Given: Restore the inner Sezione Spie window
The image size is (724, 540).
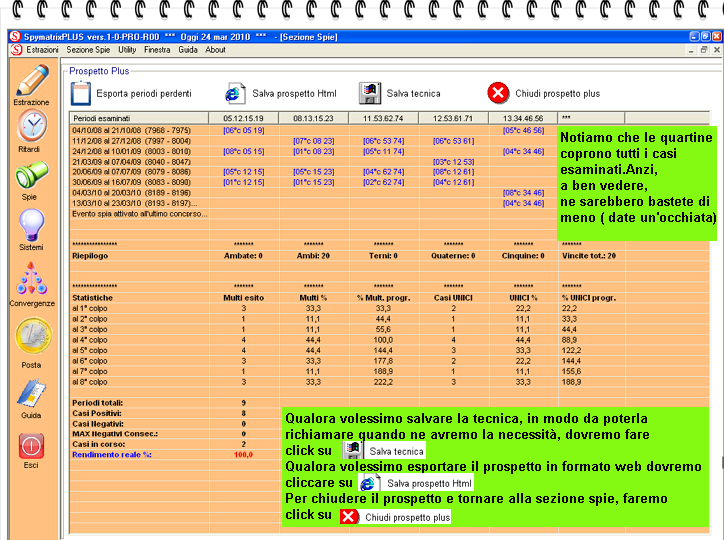Looking at the screenshot, I should (x=704, y=50).
